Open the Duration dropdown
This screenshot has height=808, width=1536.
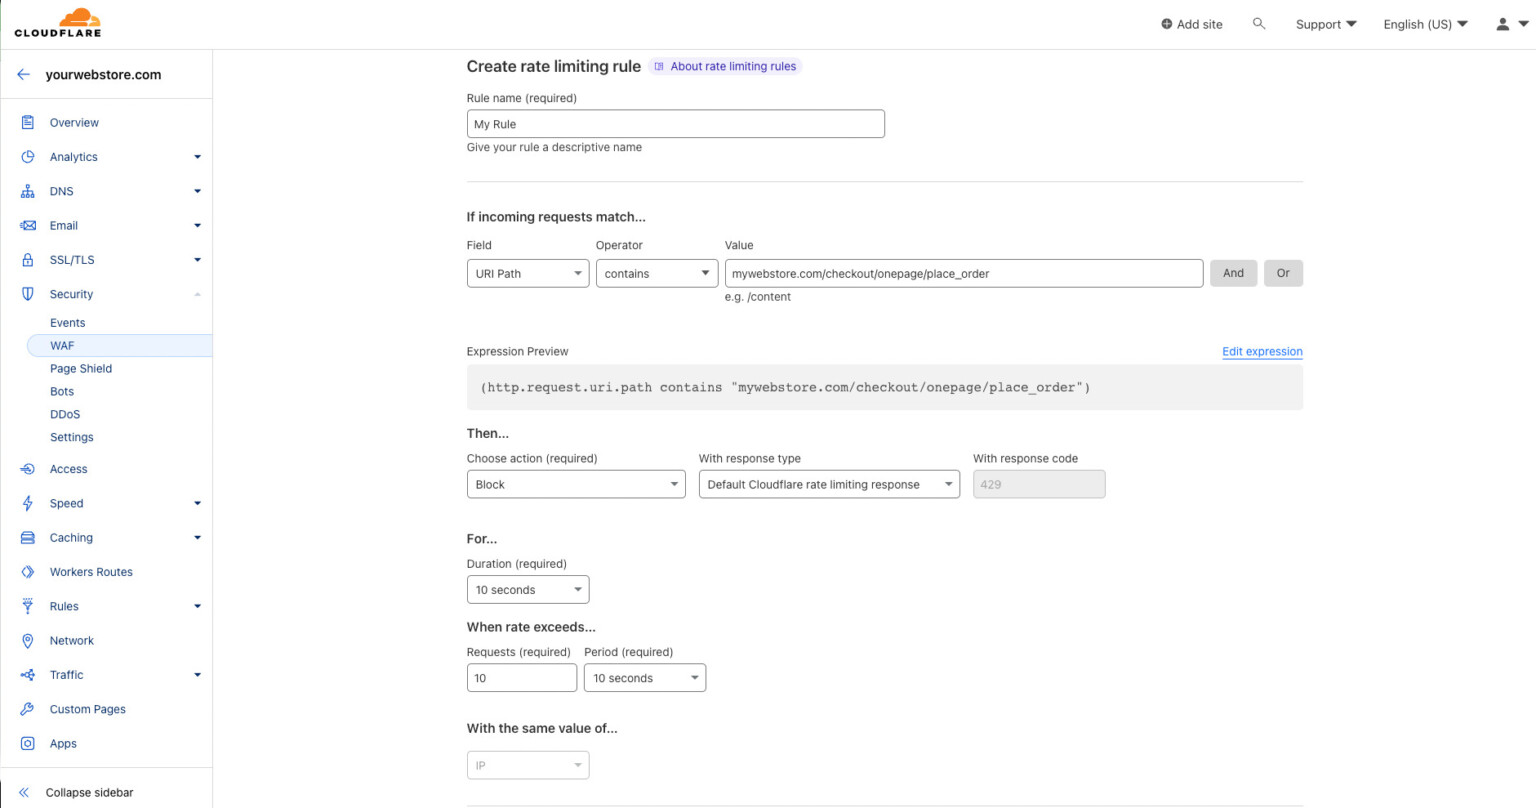527,590
